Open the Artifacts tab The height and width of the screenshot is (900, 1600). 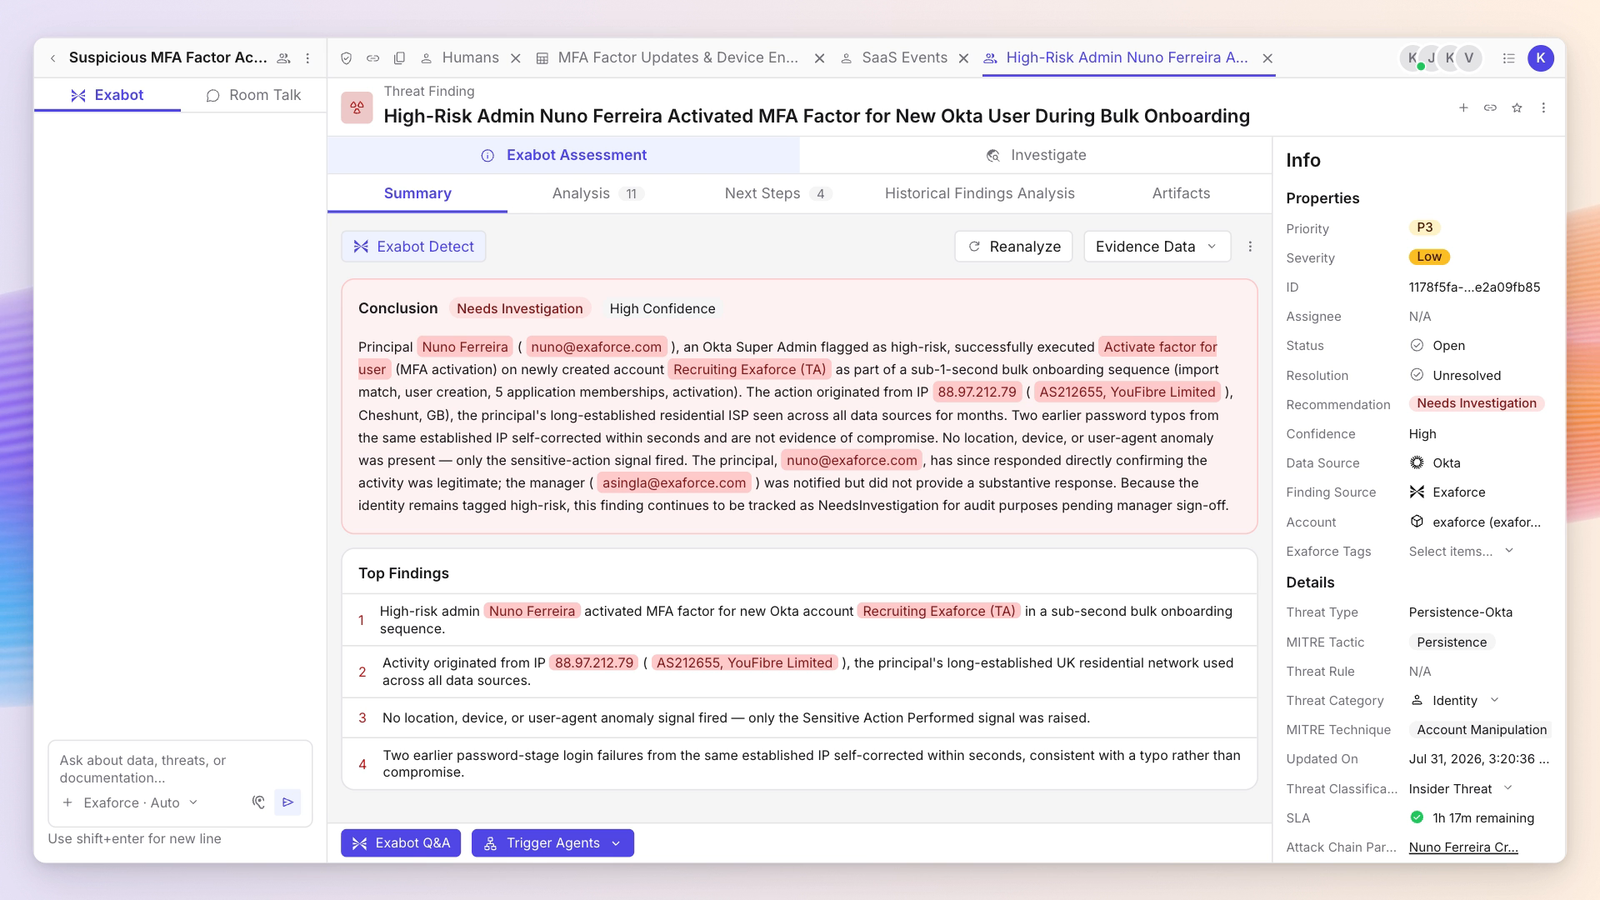point(1181,193)
